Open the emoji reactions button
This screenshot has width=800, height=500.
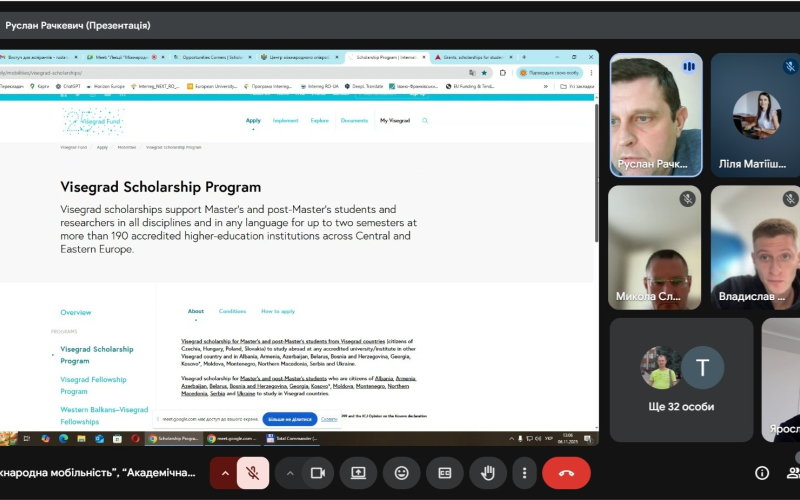click(402, 472)
